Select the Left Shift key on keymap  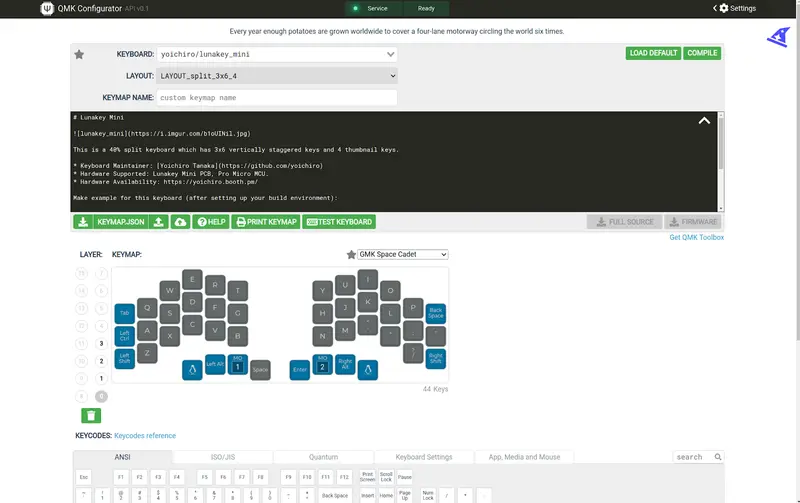[x=124, y=358]
